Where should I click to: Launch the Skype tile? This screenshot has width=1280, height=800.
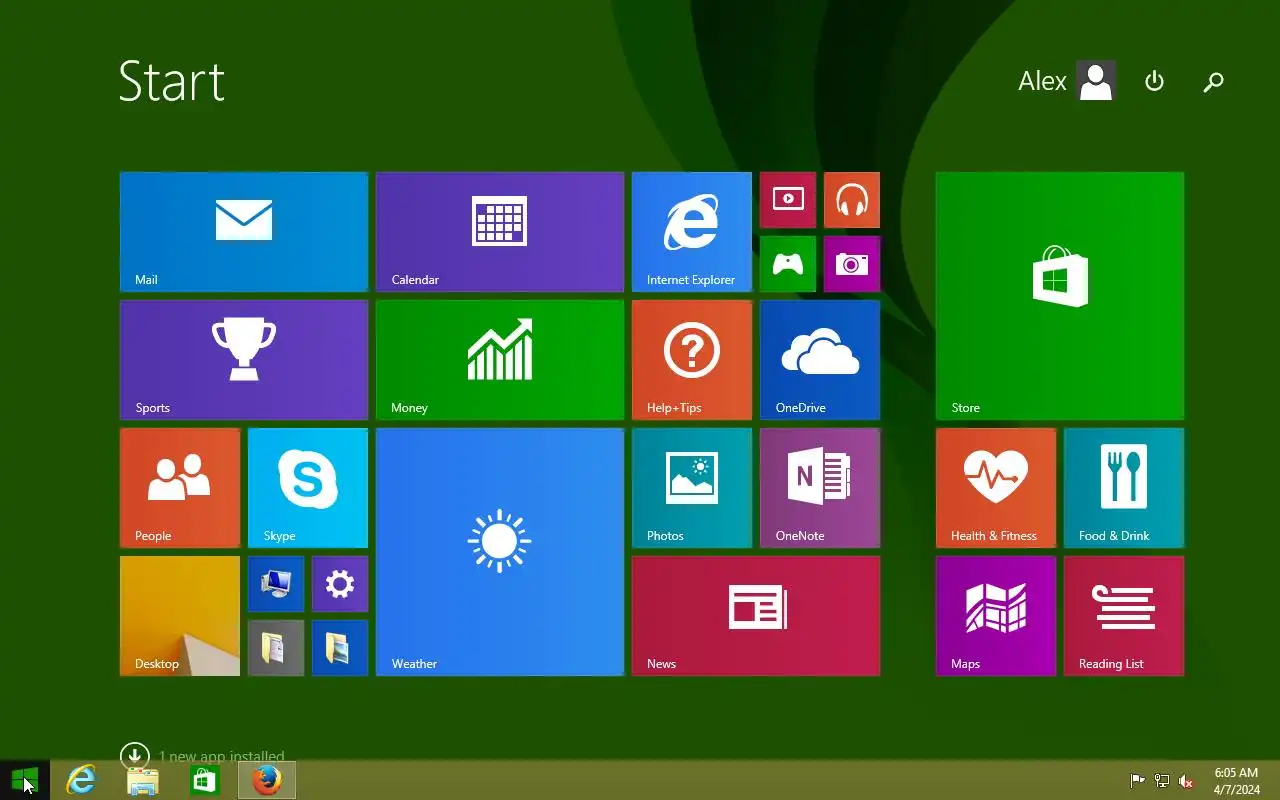coord(308,488)
